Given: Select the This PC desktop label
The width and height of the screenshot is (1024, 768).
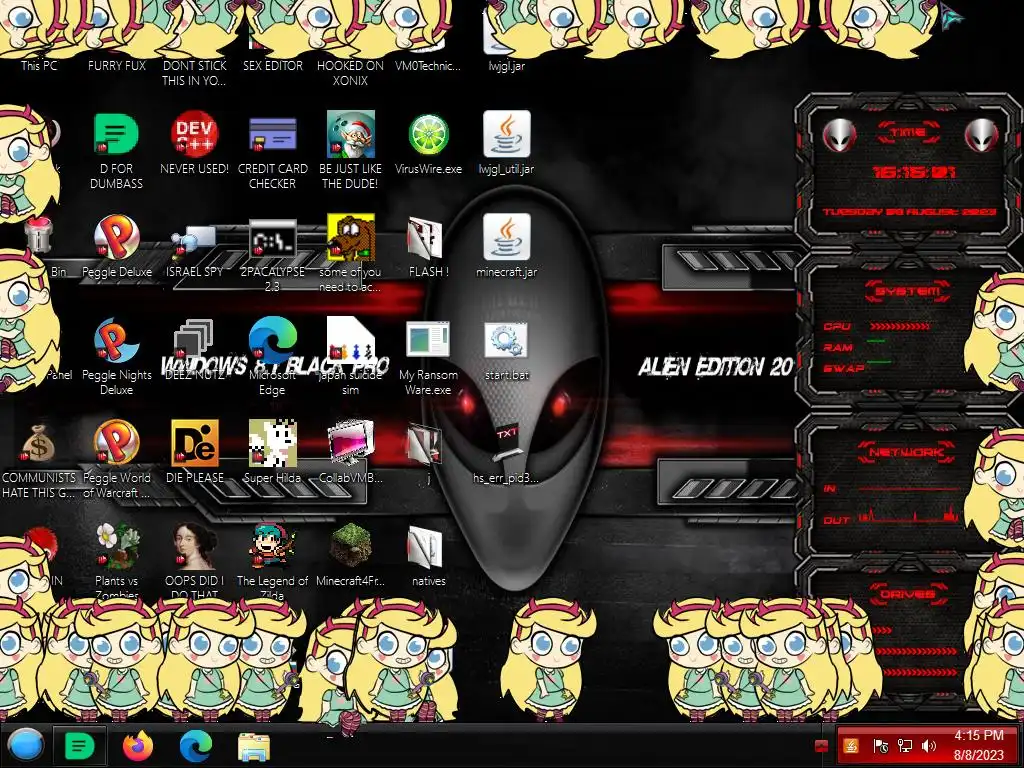Looking at the screenshot, I should [x=39, y=66].
